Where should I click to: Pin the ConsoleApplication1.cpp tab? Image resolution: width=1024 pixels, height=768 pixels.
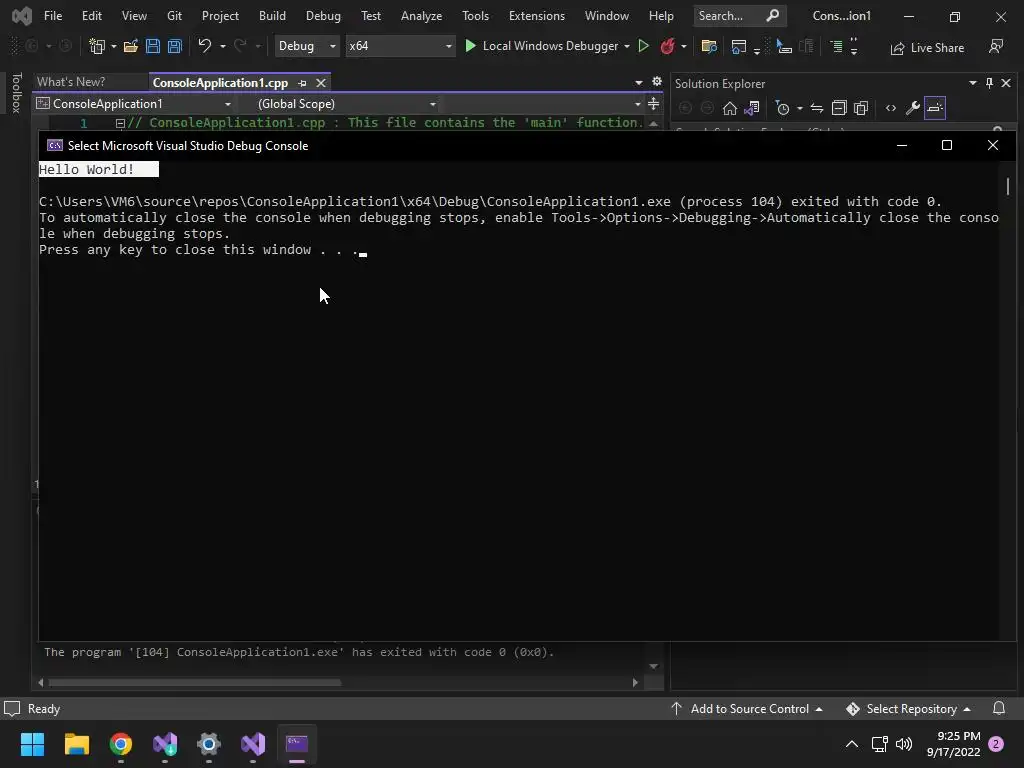pos(302,83)
